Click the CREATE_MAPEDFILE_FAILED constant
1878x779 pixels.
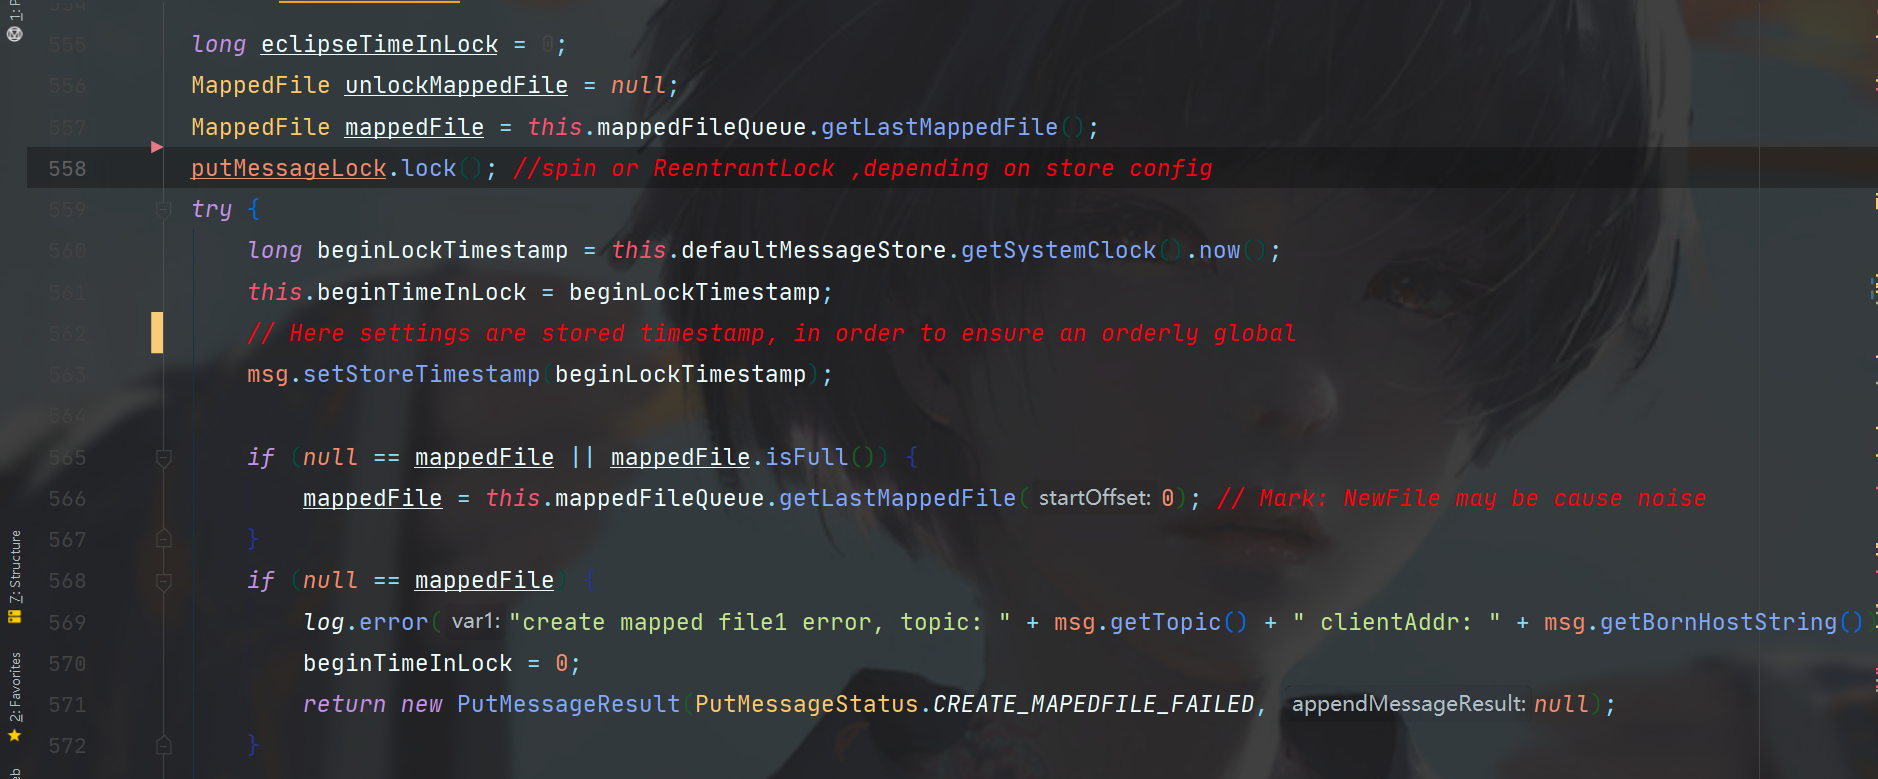(x=1093, y=705)
